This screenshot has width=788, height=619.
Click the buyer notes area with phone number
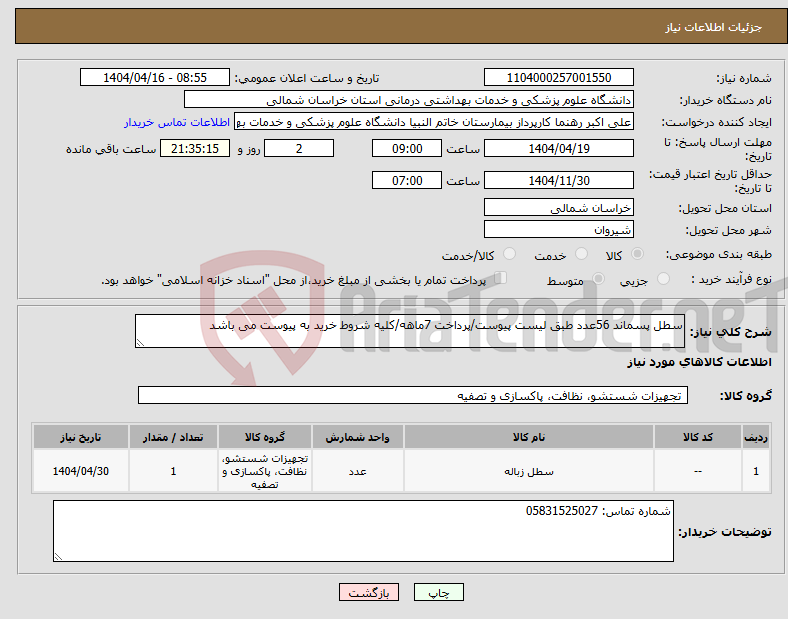coord(363,531)
